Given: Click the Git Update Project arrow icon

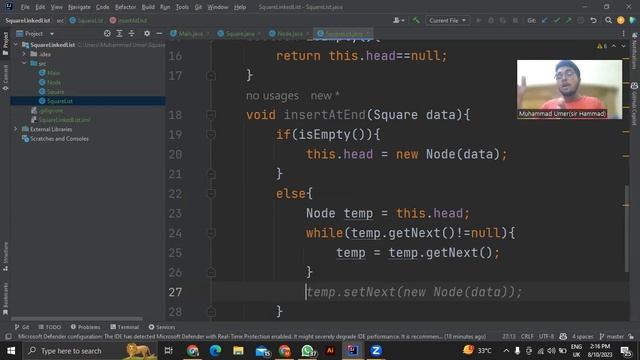Looking at the screenshot, I should point(544,20).
